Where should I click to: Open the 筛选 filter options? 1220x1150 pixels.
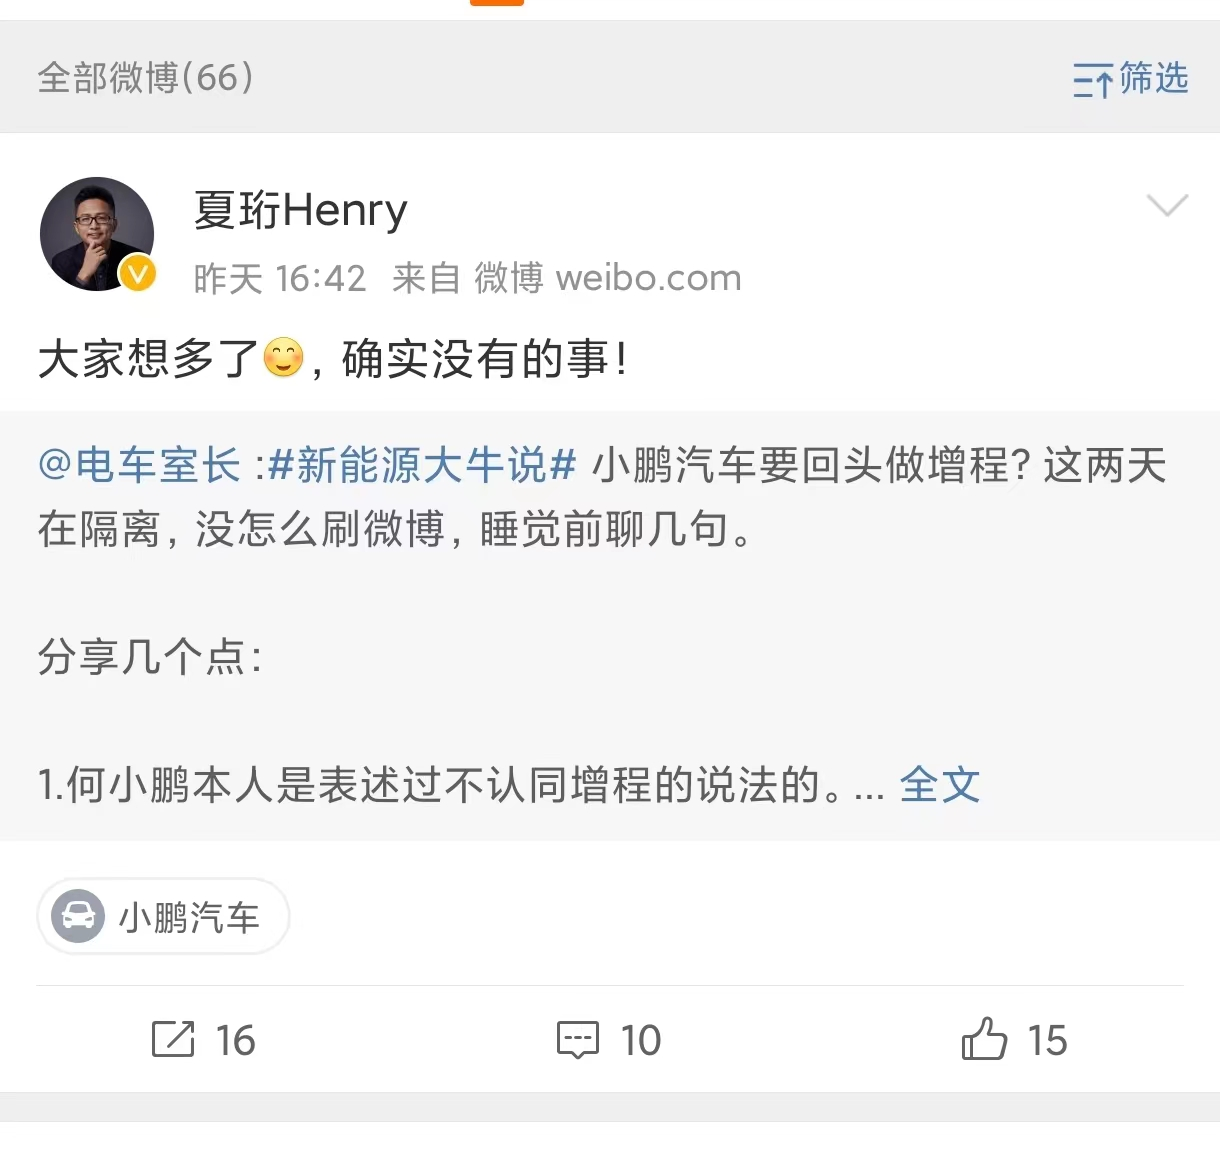point(1129,79)
